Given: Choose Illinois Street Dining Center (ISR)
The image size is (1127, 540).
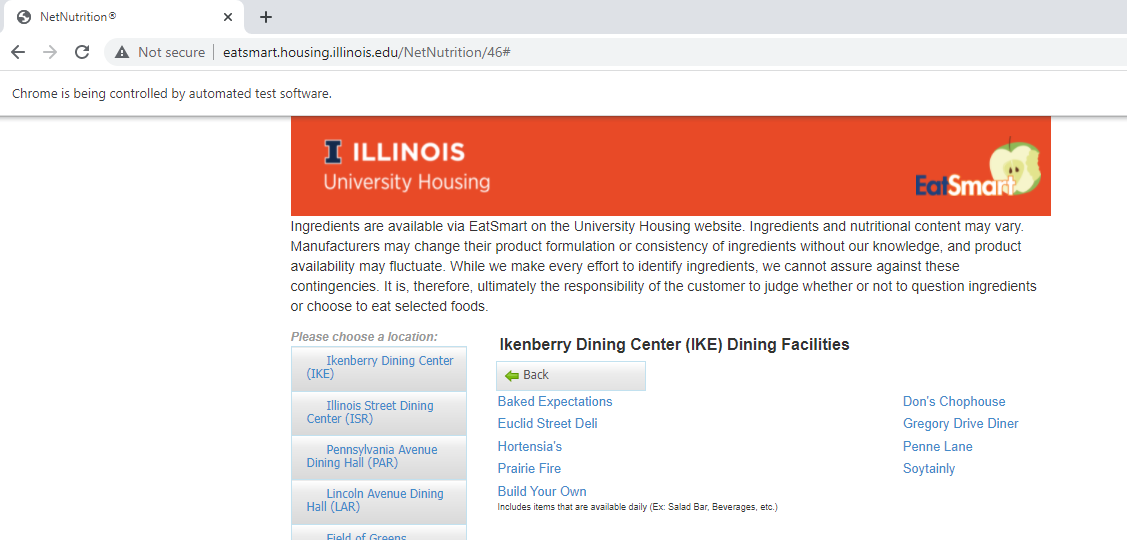Looking at the screenshot, I should [379, 413].
